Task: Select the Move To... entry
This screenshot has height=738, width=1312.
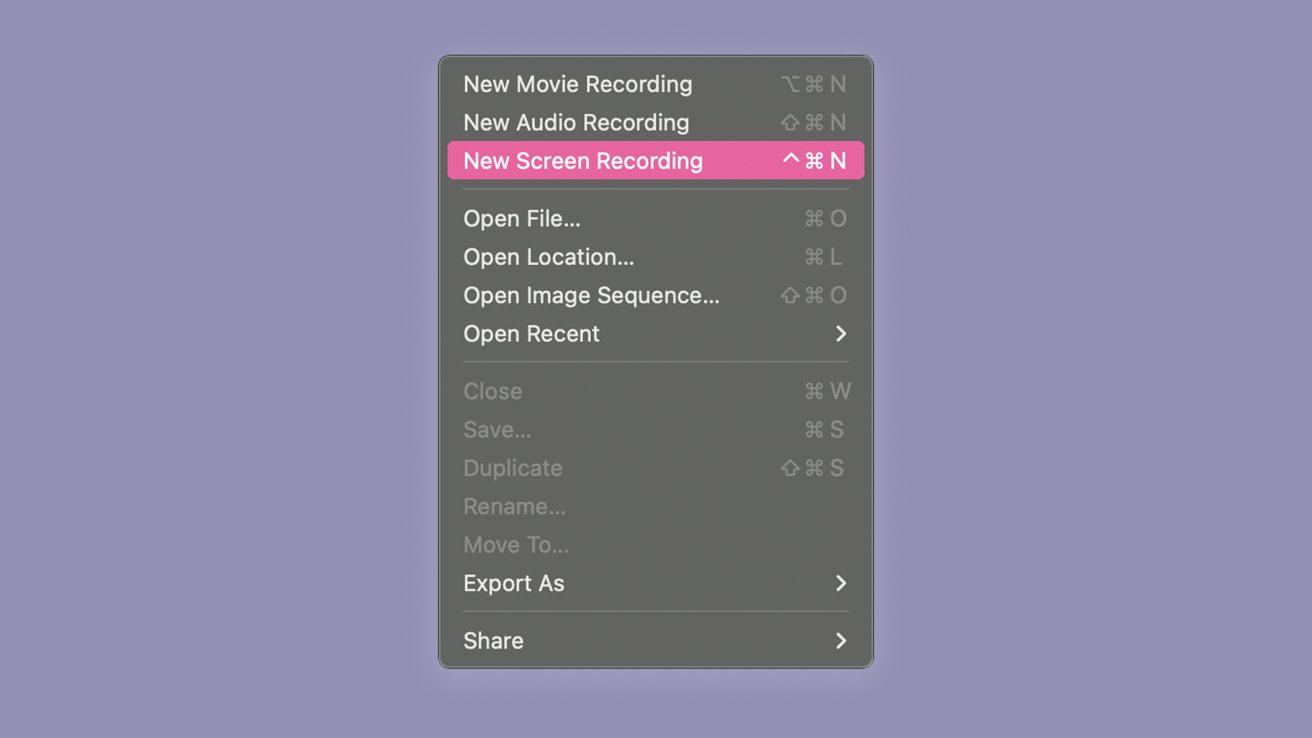Action: [516, 544]
